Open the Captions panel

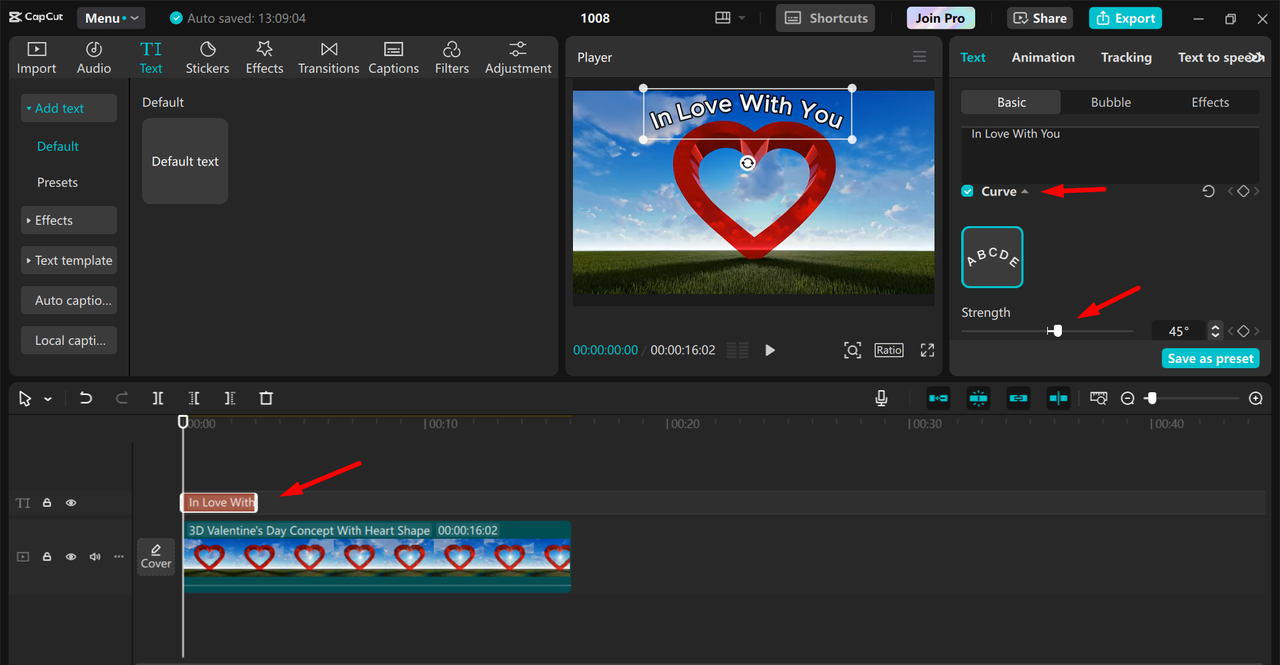[393, 58]
